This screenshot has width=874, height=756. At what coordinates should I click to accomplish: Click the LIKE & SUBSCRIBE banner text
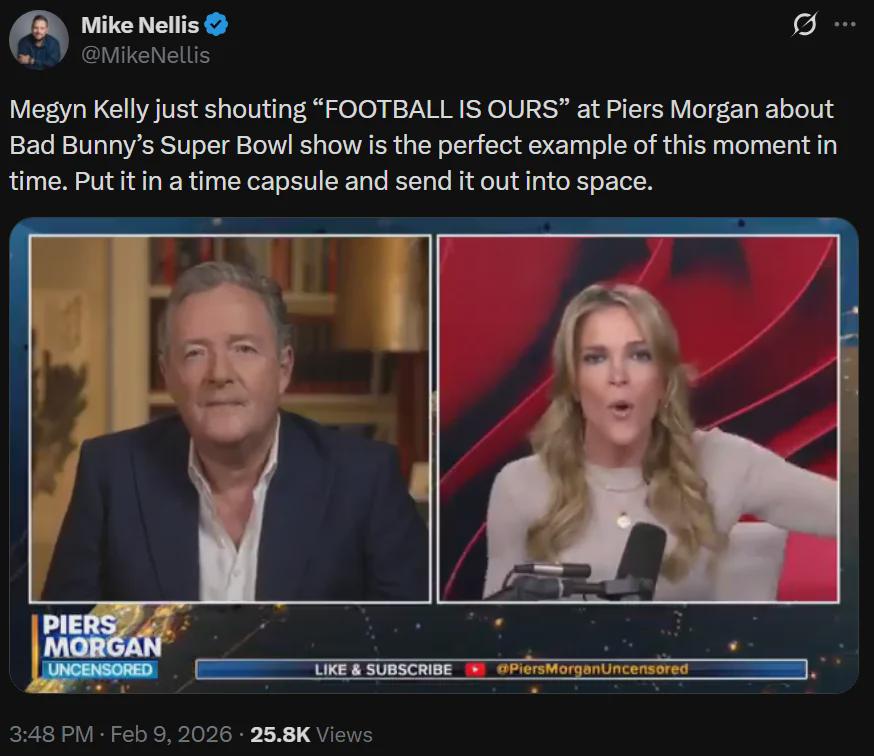(x=383, y=670)
